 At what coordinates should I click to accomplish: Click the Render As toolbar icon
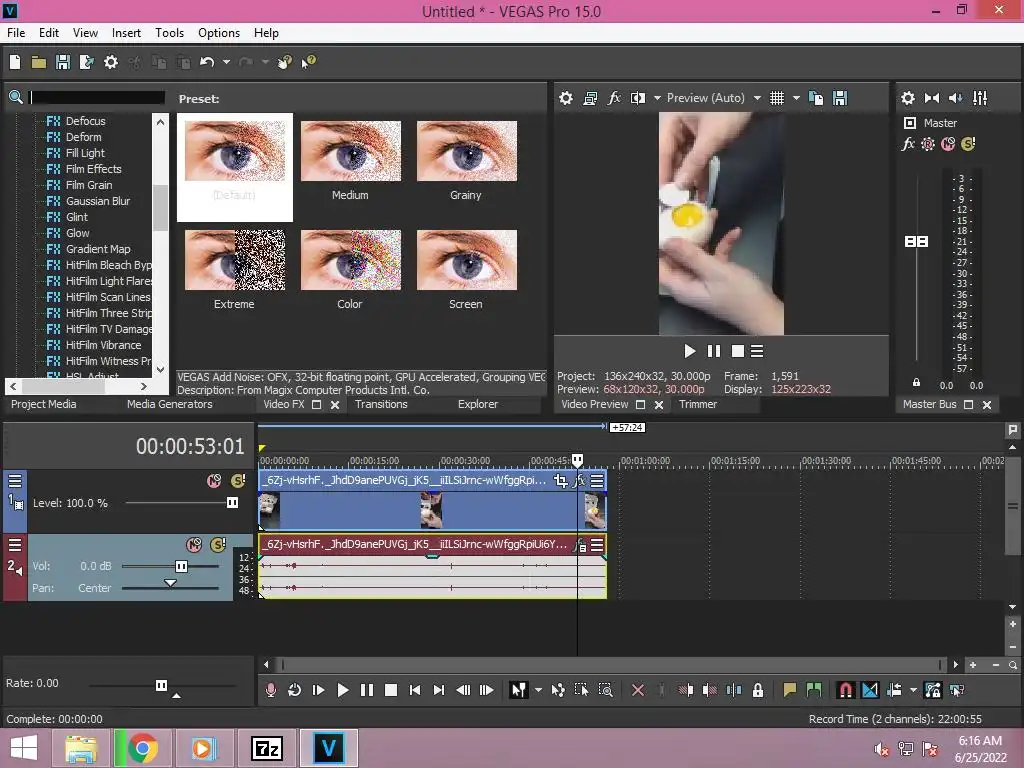pyautogui.click(x=86, y=62)
